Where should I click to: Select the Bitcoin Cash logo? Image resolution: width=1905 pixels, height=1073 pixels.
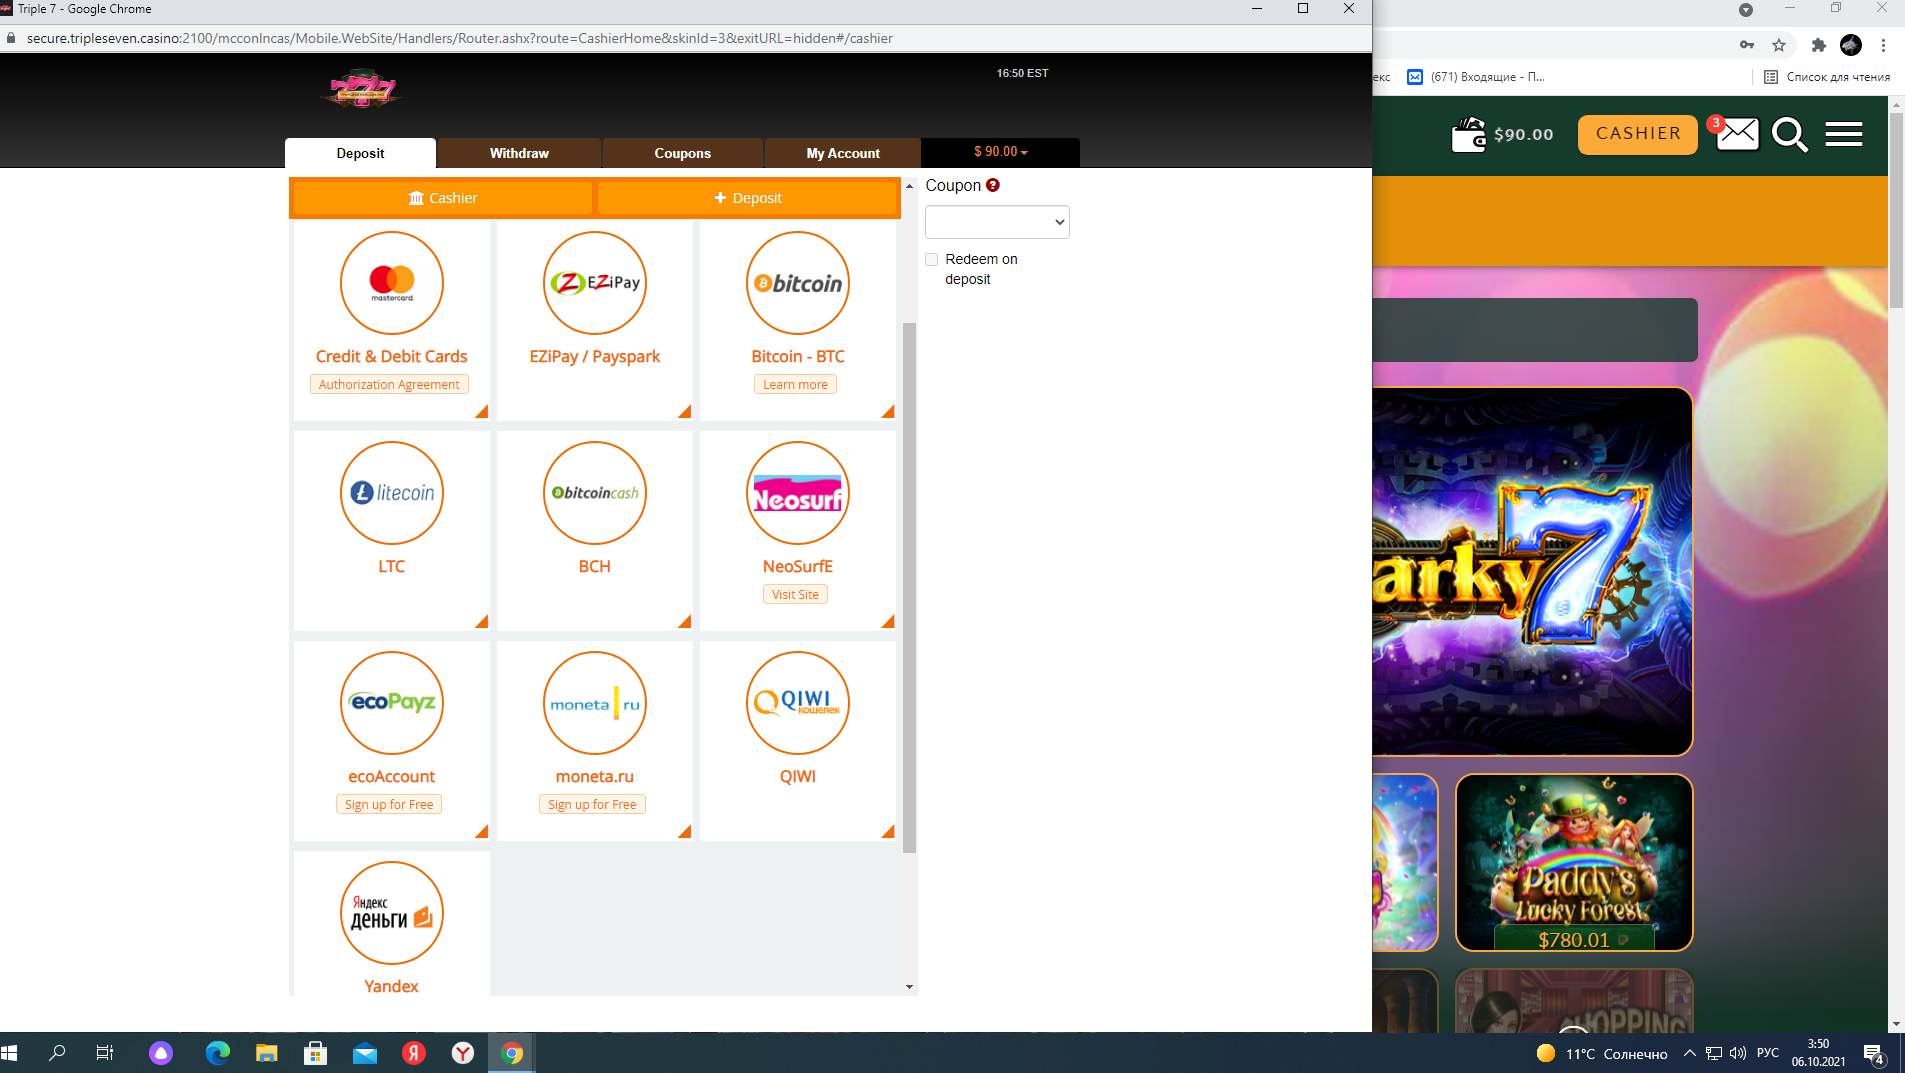(x=595, y=493)
